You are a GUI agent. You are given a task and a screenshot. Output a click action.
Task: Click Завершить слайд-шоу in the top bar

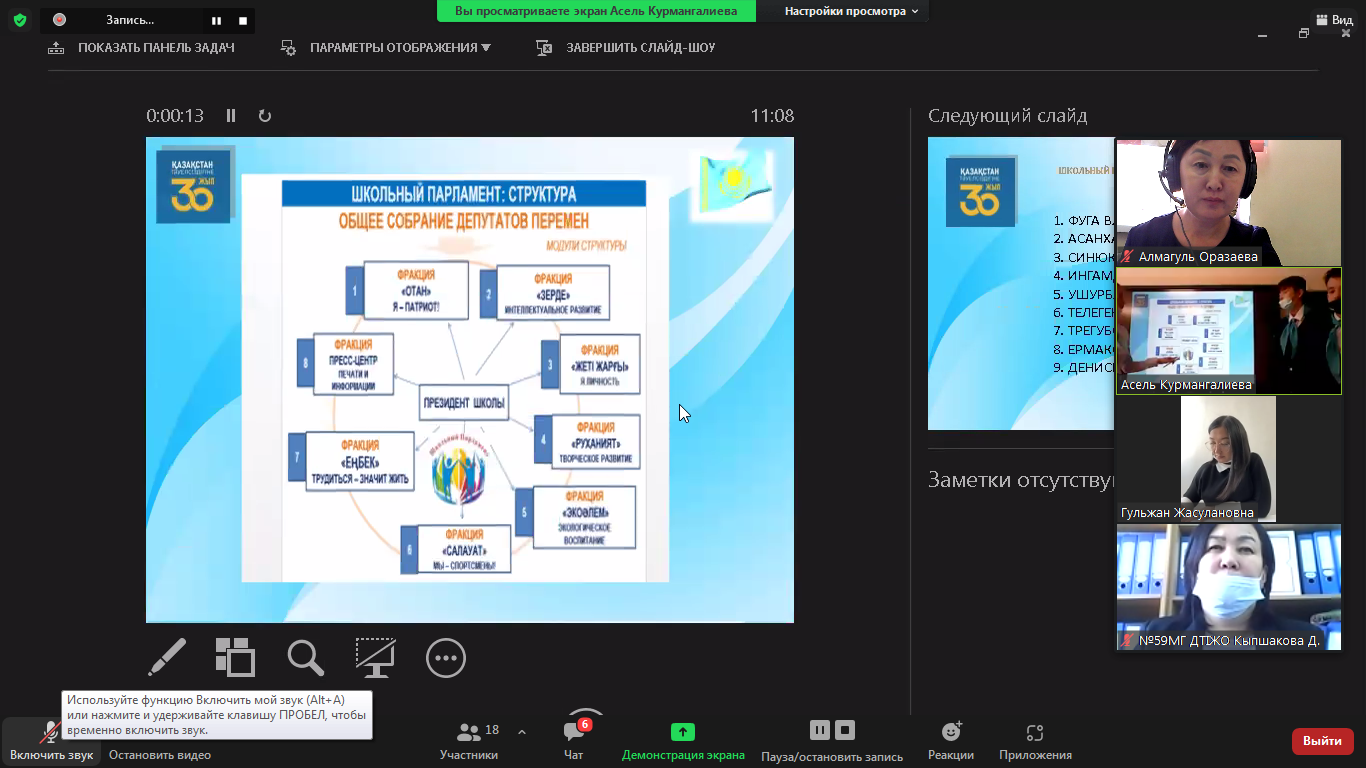[626, 48]
